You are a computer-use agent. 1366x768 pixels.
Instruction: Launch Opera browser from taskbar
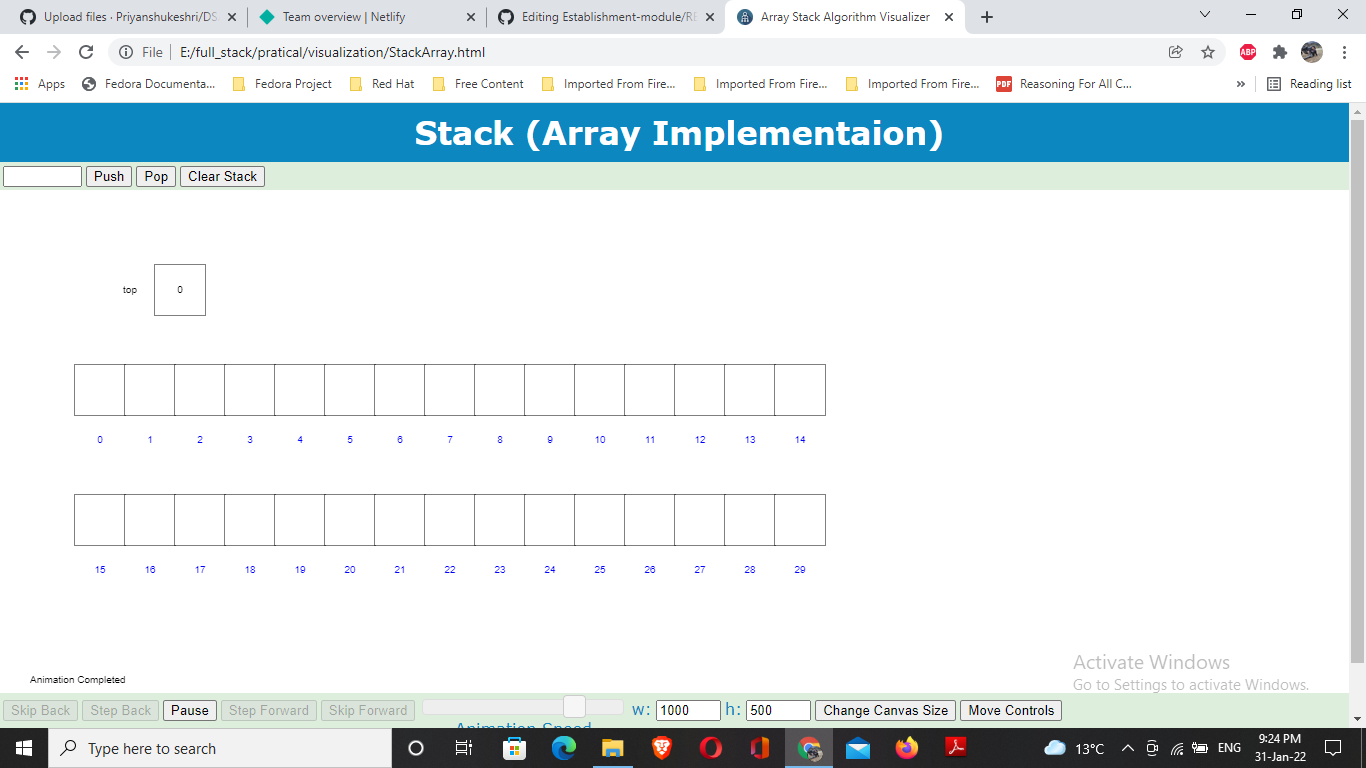coord(711,748)
